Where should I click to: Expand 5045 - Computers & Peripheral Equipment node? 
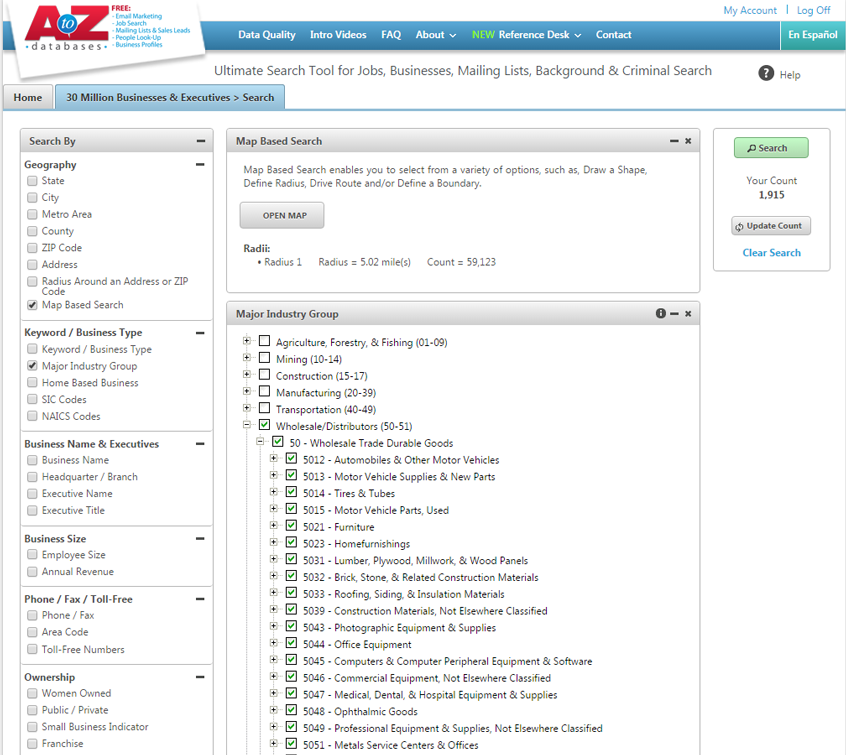274,659
